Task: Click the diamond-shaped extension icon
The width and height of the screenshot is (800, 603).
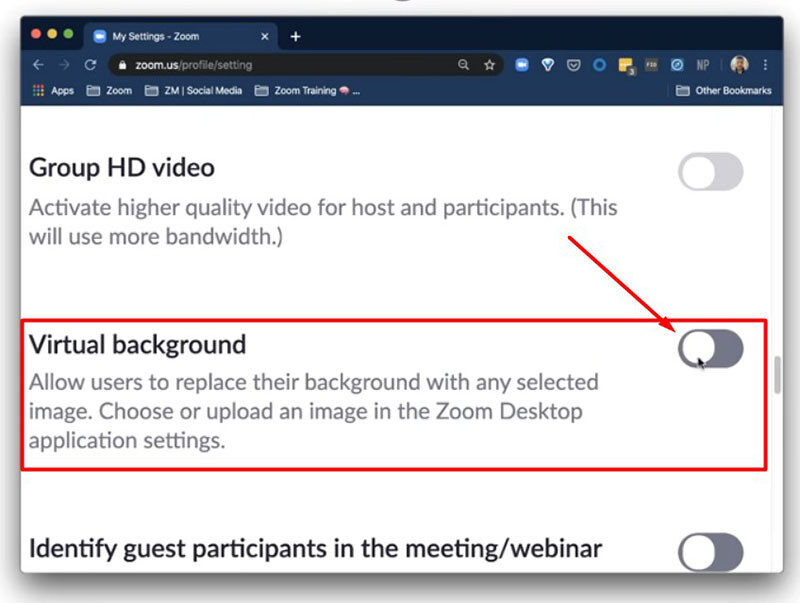Action: pos(547,65)
